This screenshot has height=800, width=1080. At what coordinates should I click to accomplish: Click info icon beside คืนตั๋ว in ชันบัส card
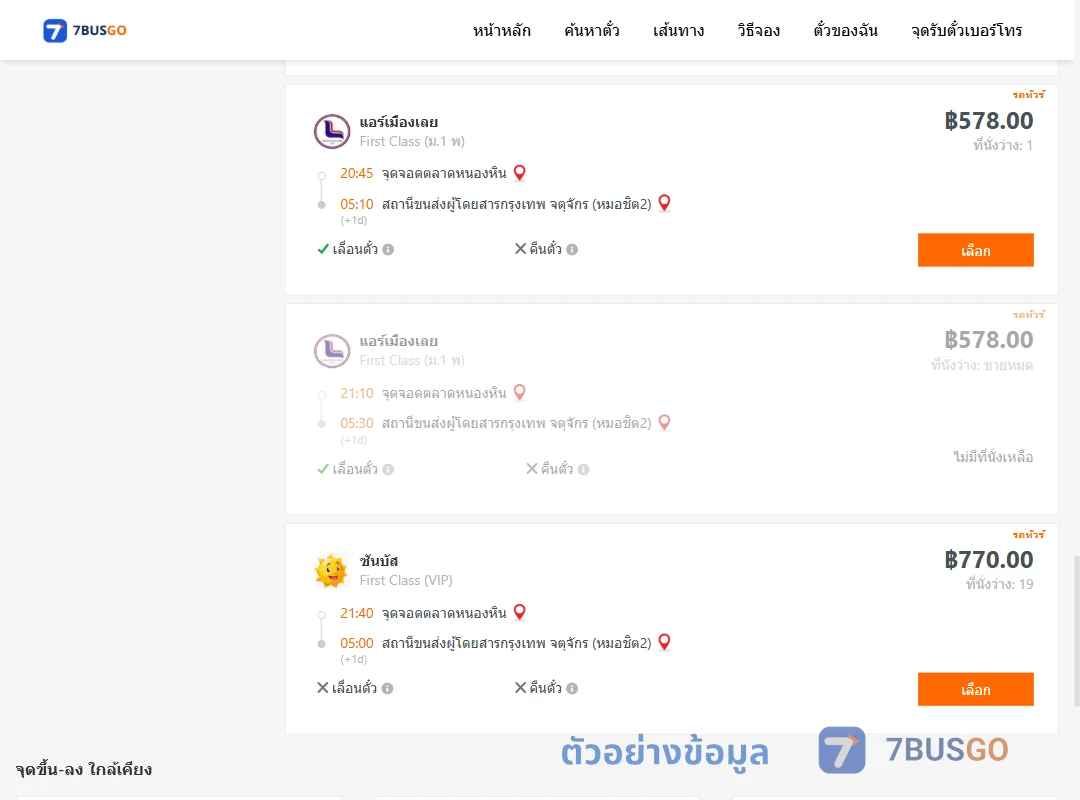click(x=572, y=688)
